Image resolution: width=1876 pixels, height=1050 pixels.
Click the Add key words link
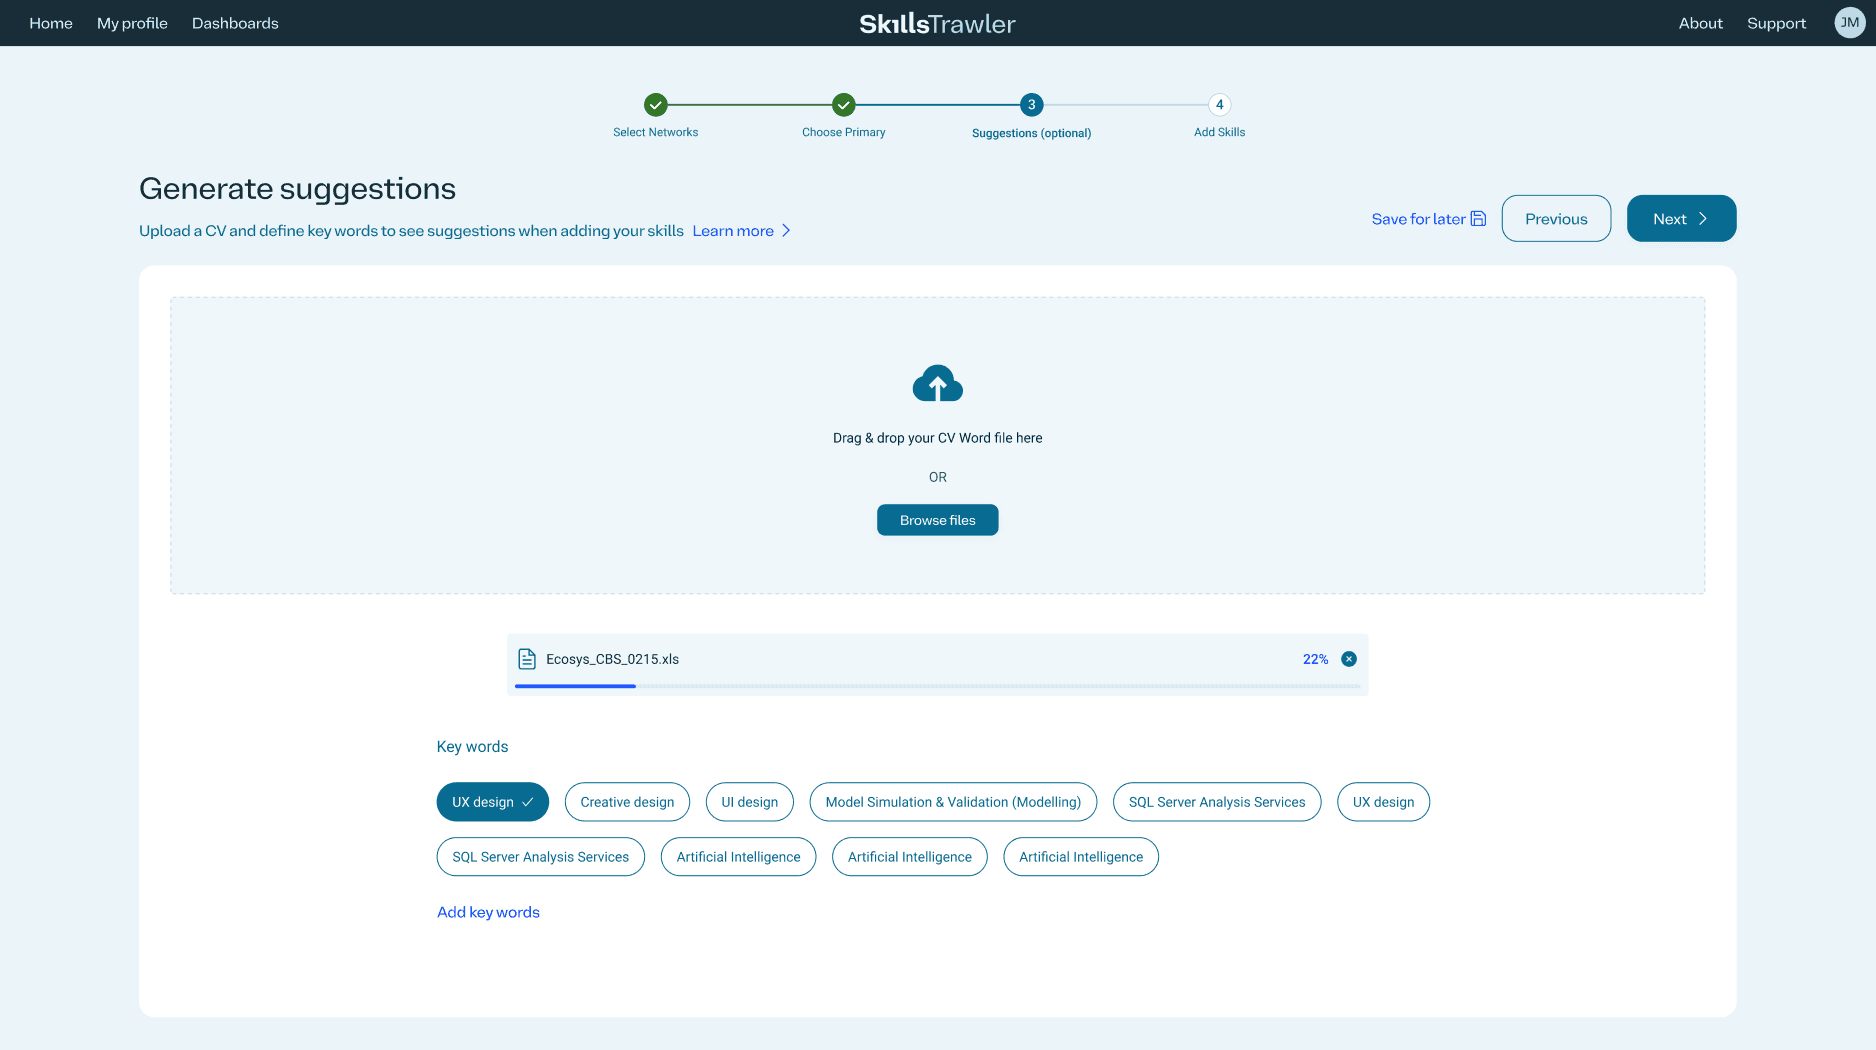(x=488, y=912)
